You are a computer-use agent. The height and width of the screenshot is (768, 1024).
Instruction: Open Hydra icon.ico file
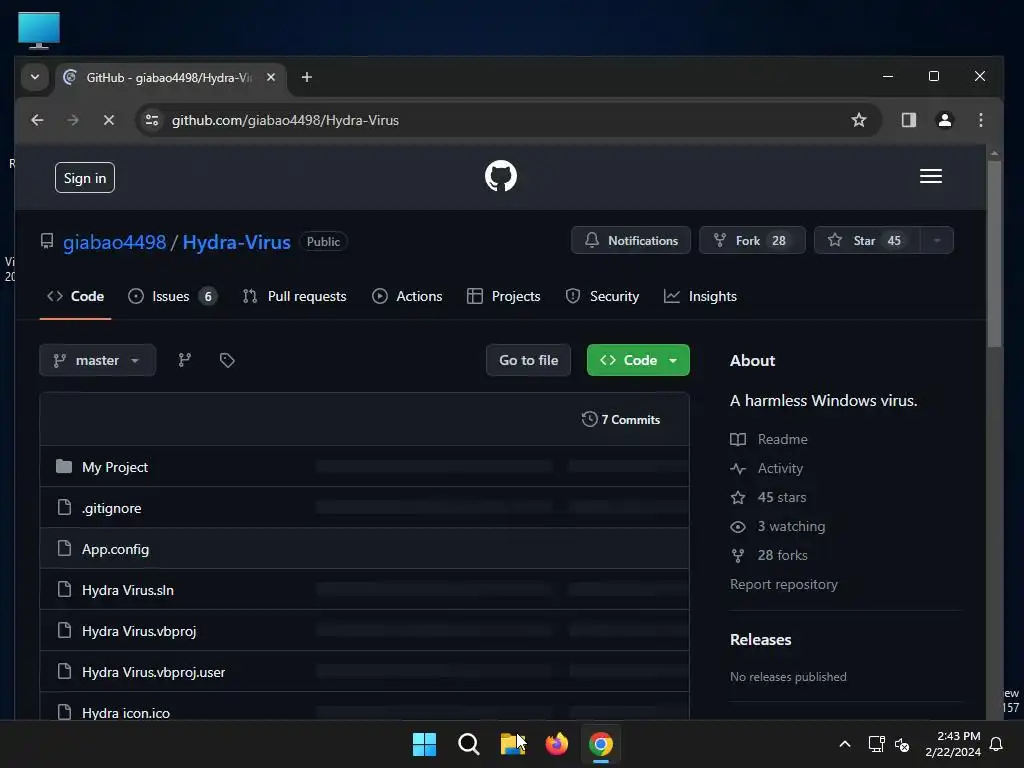[x=126, y=712]
